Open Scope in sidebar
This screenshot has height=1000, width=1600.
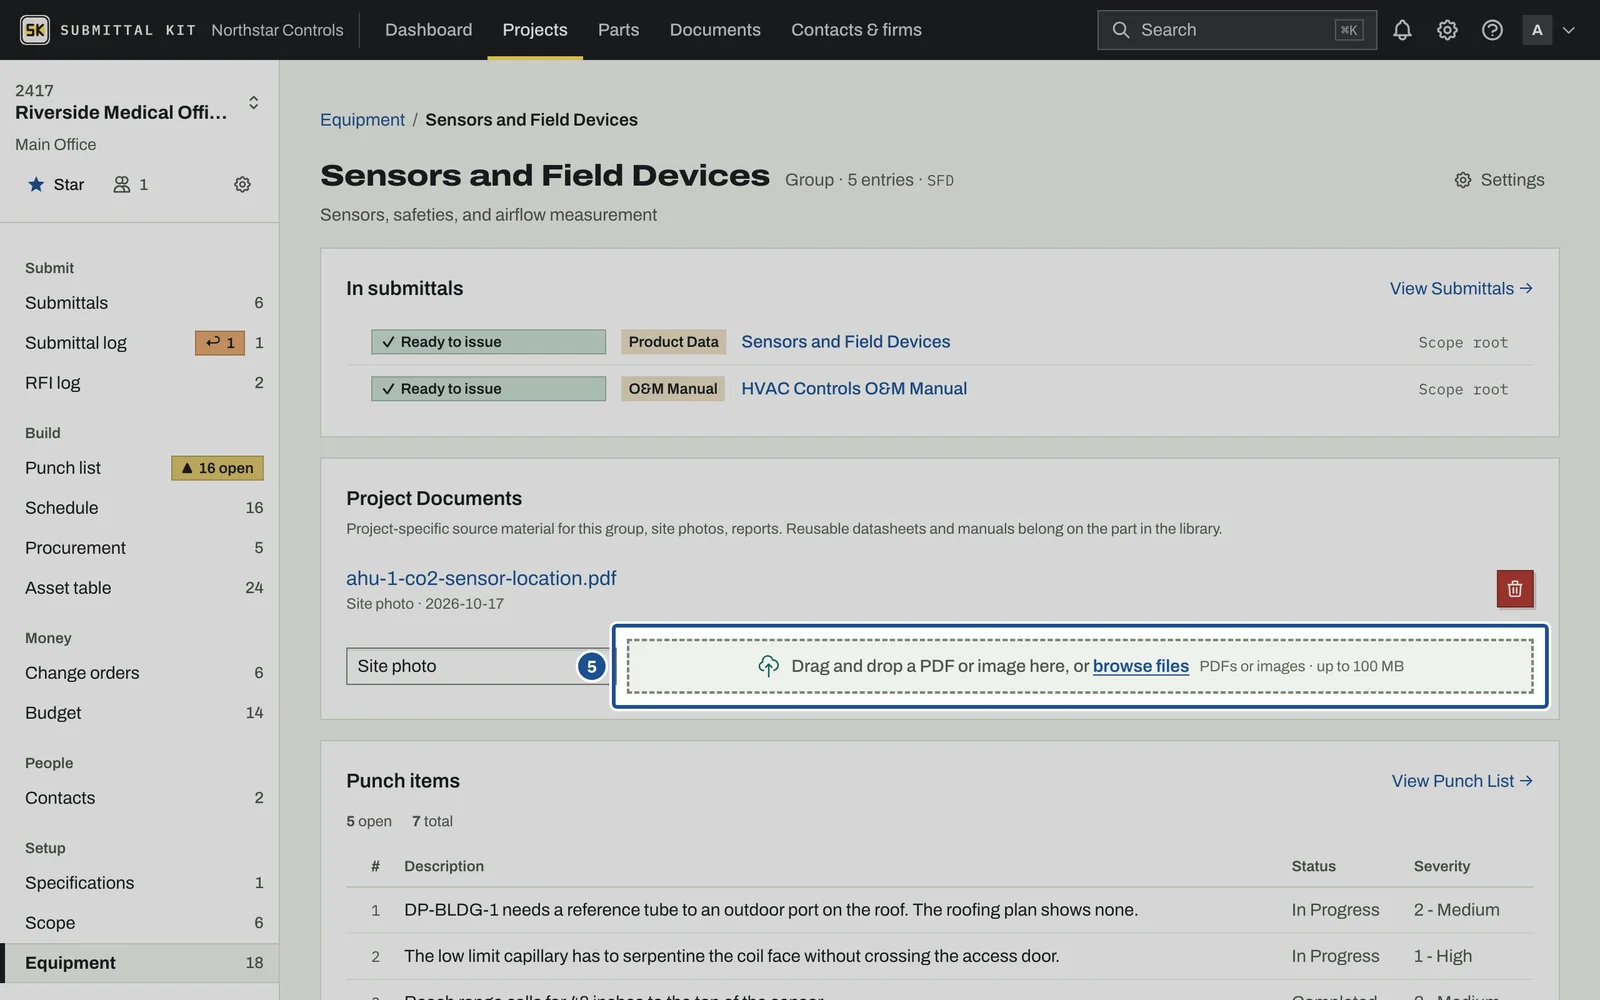(x=140, y=923)
